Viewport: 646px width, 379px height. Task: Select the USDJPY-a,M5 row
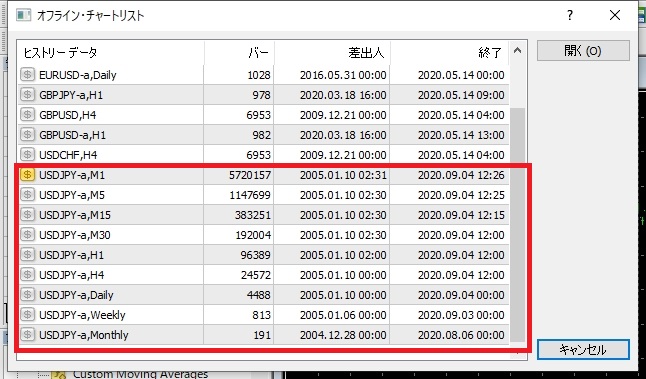point(263,194)
